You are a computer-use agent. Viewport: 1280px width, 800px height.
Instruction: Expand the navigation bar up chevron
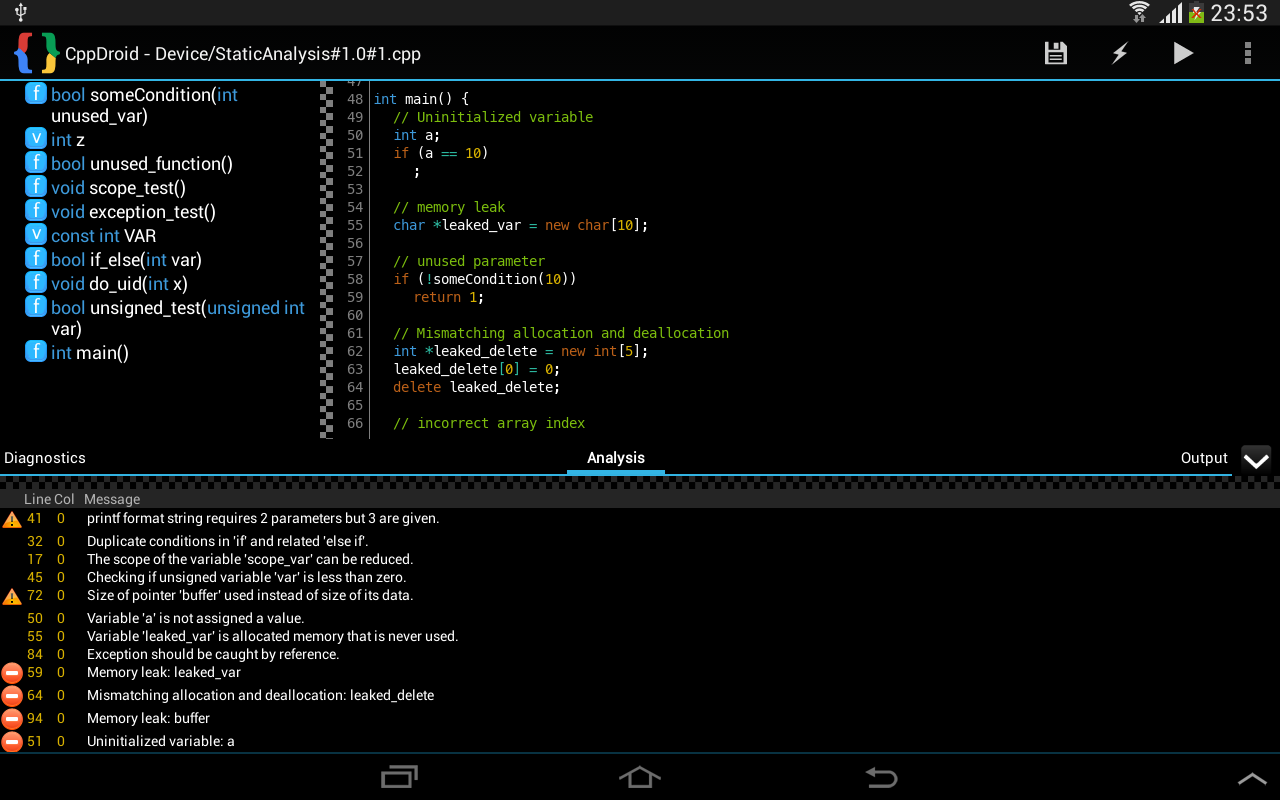(1252, 778)
